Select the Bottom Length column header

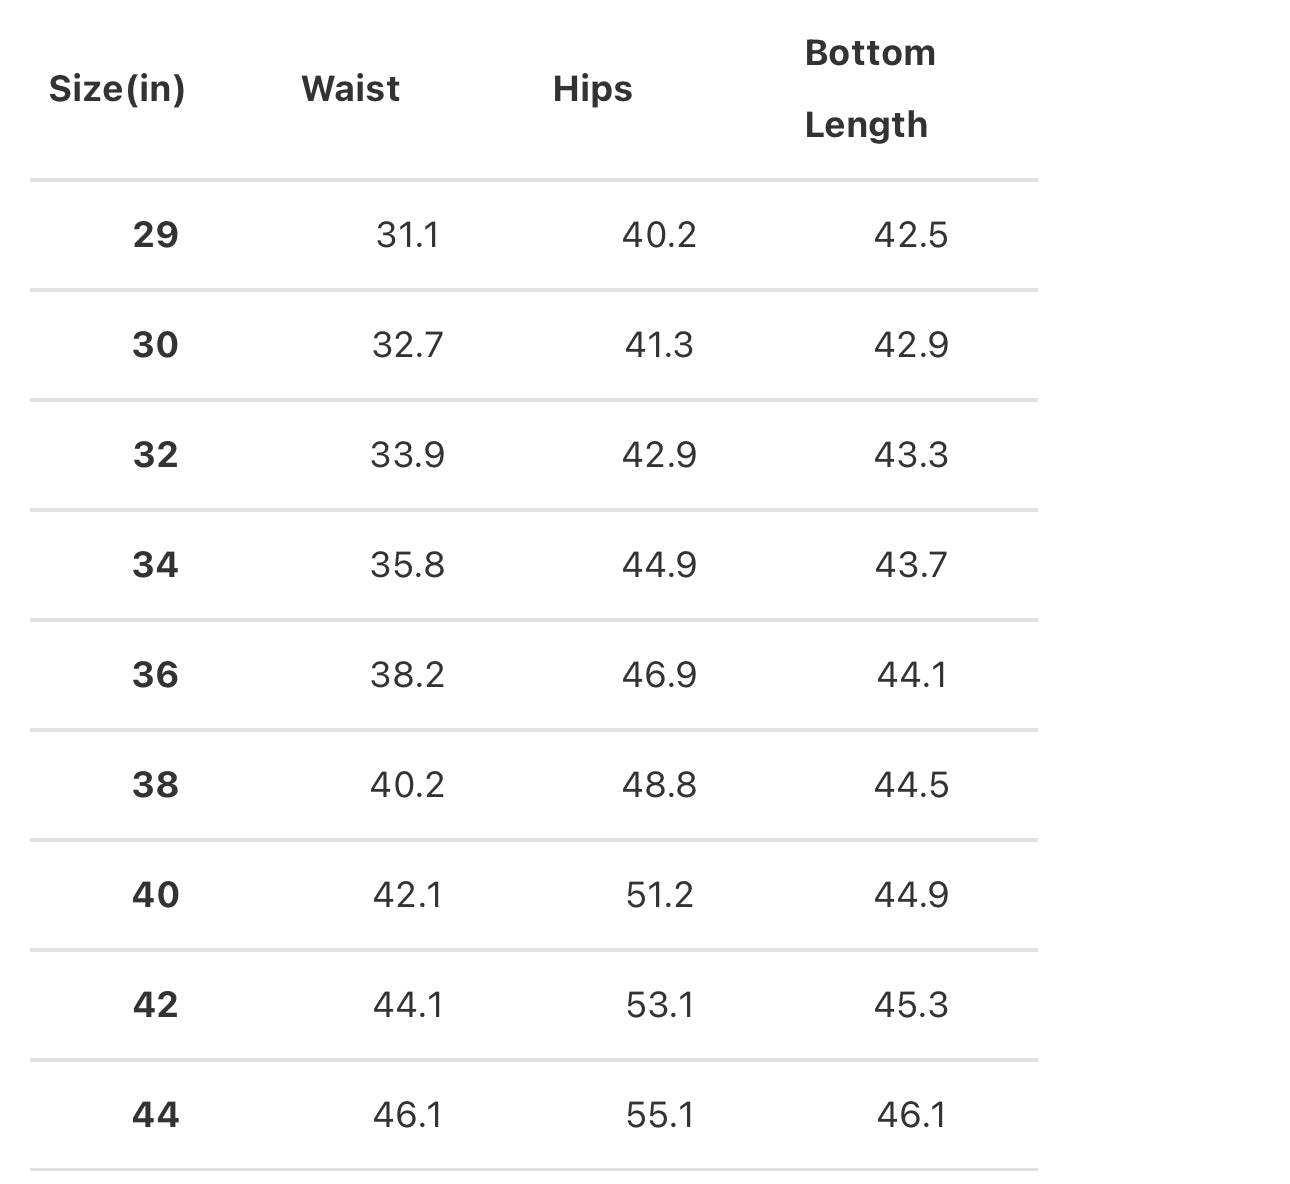point(870,89)
